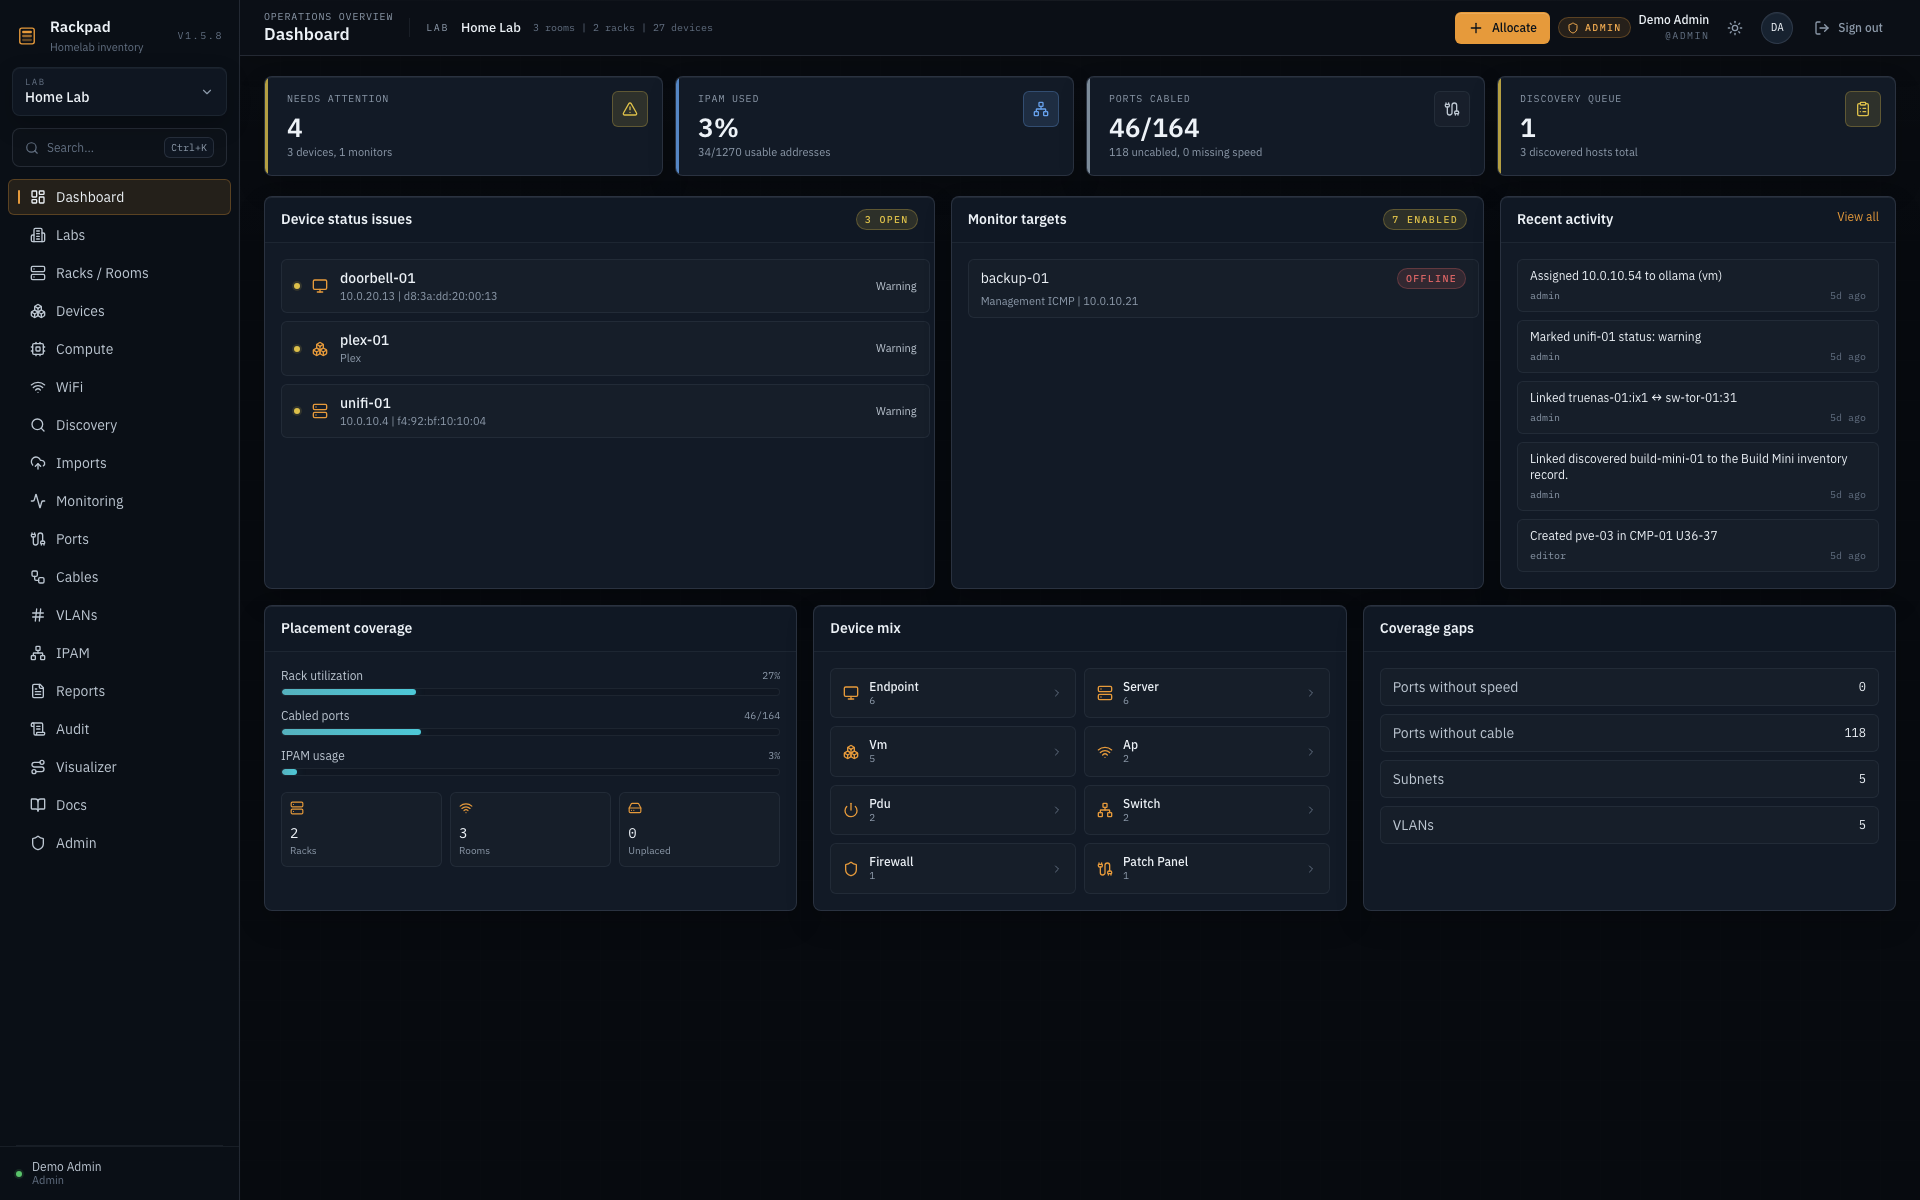Image resolution: width=1920 pixels, height=1200 pixels.
Task: Click the Discovery Queue clipboard icon
Action: click(x=1863, y=109)
